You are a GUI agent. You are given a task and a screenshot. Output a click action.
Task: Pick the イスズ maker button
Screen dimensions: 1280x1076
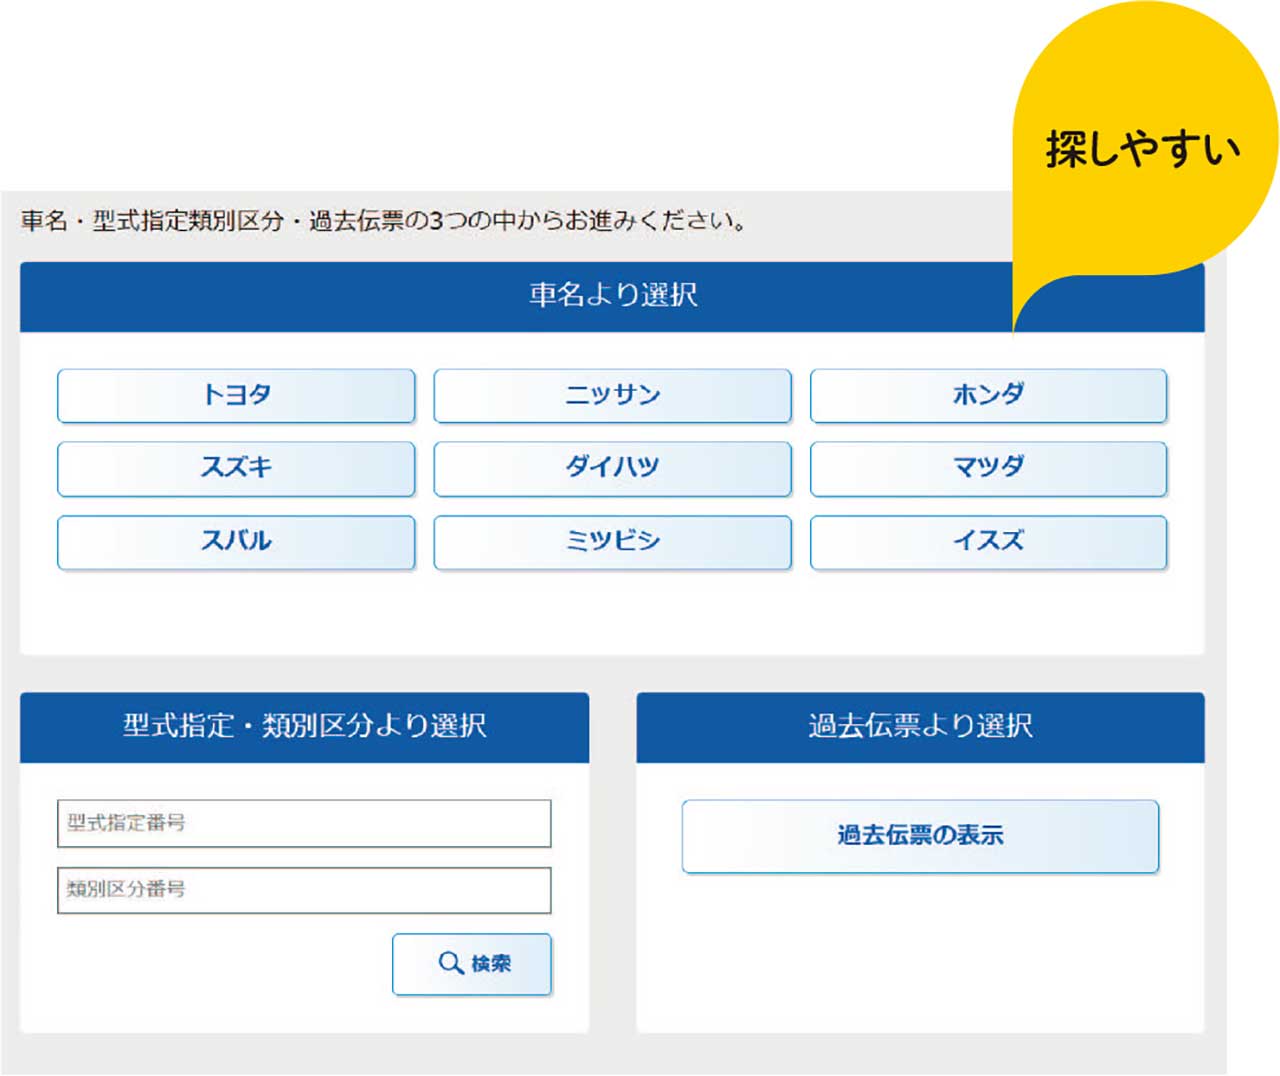pyautogui.click(x=988, y=543)
